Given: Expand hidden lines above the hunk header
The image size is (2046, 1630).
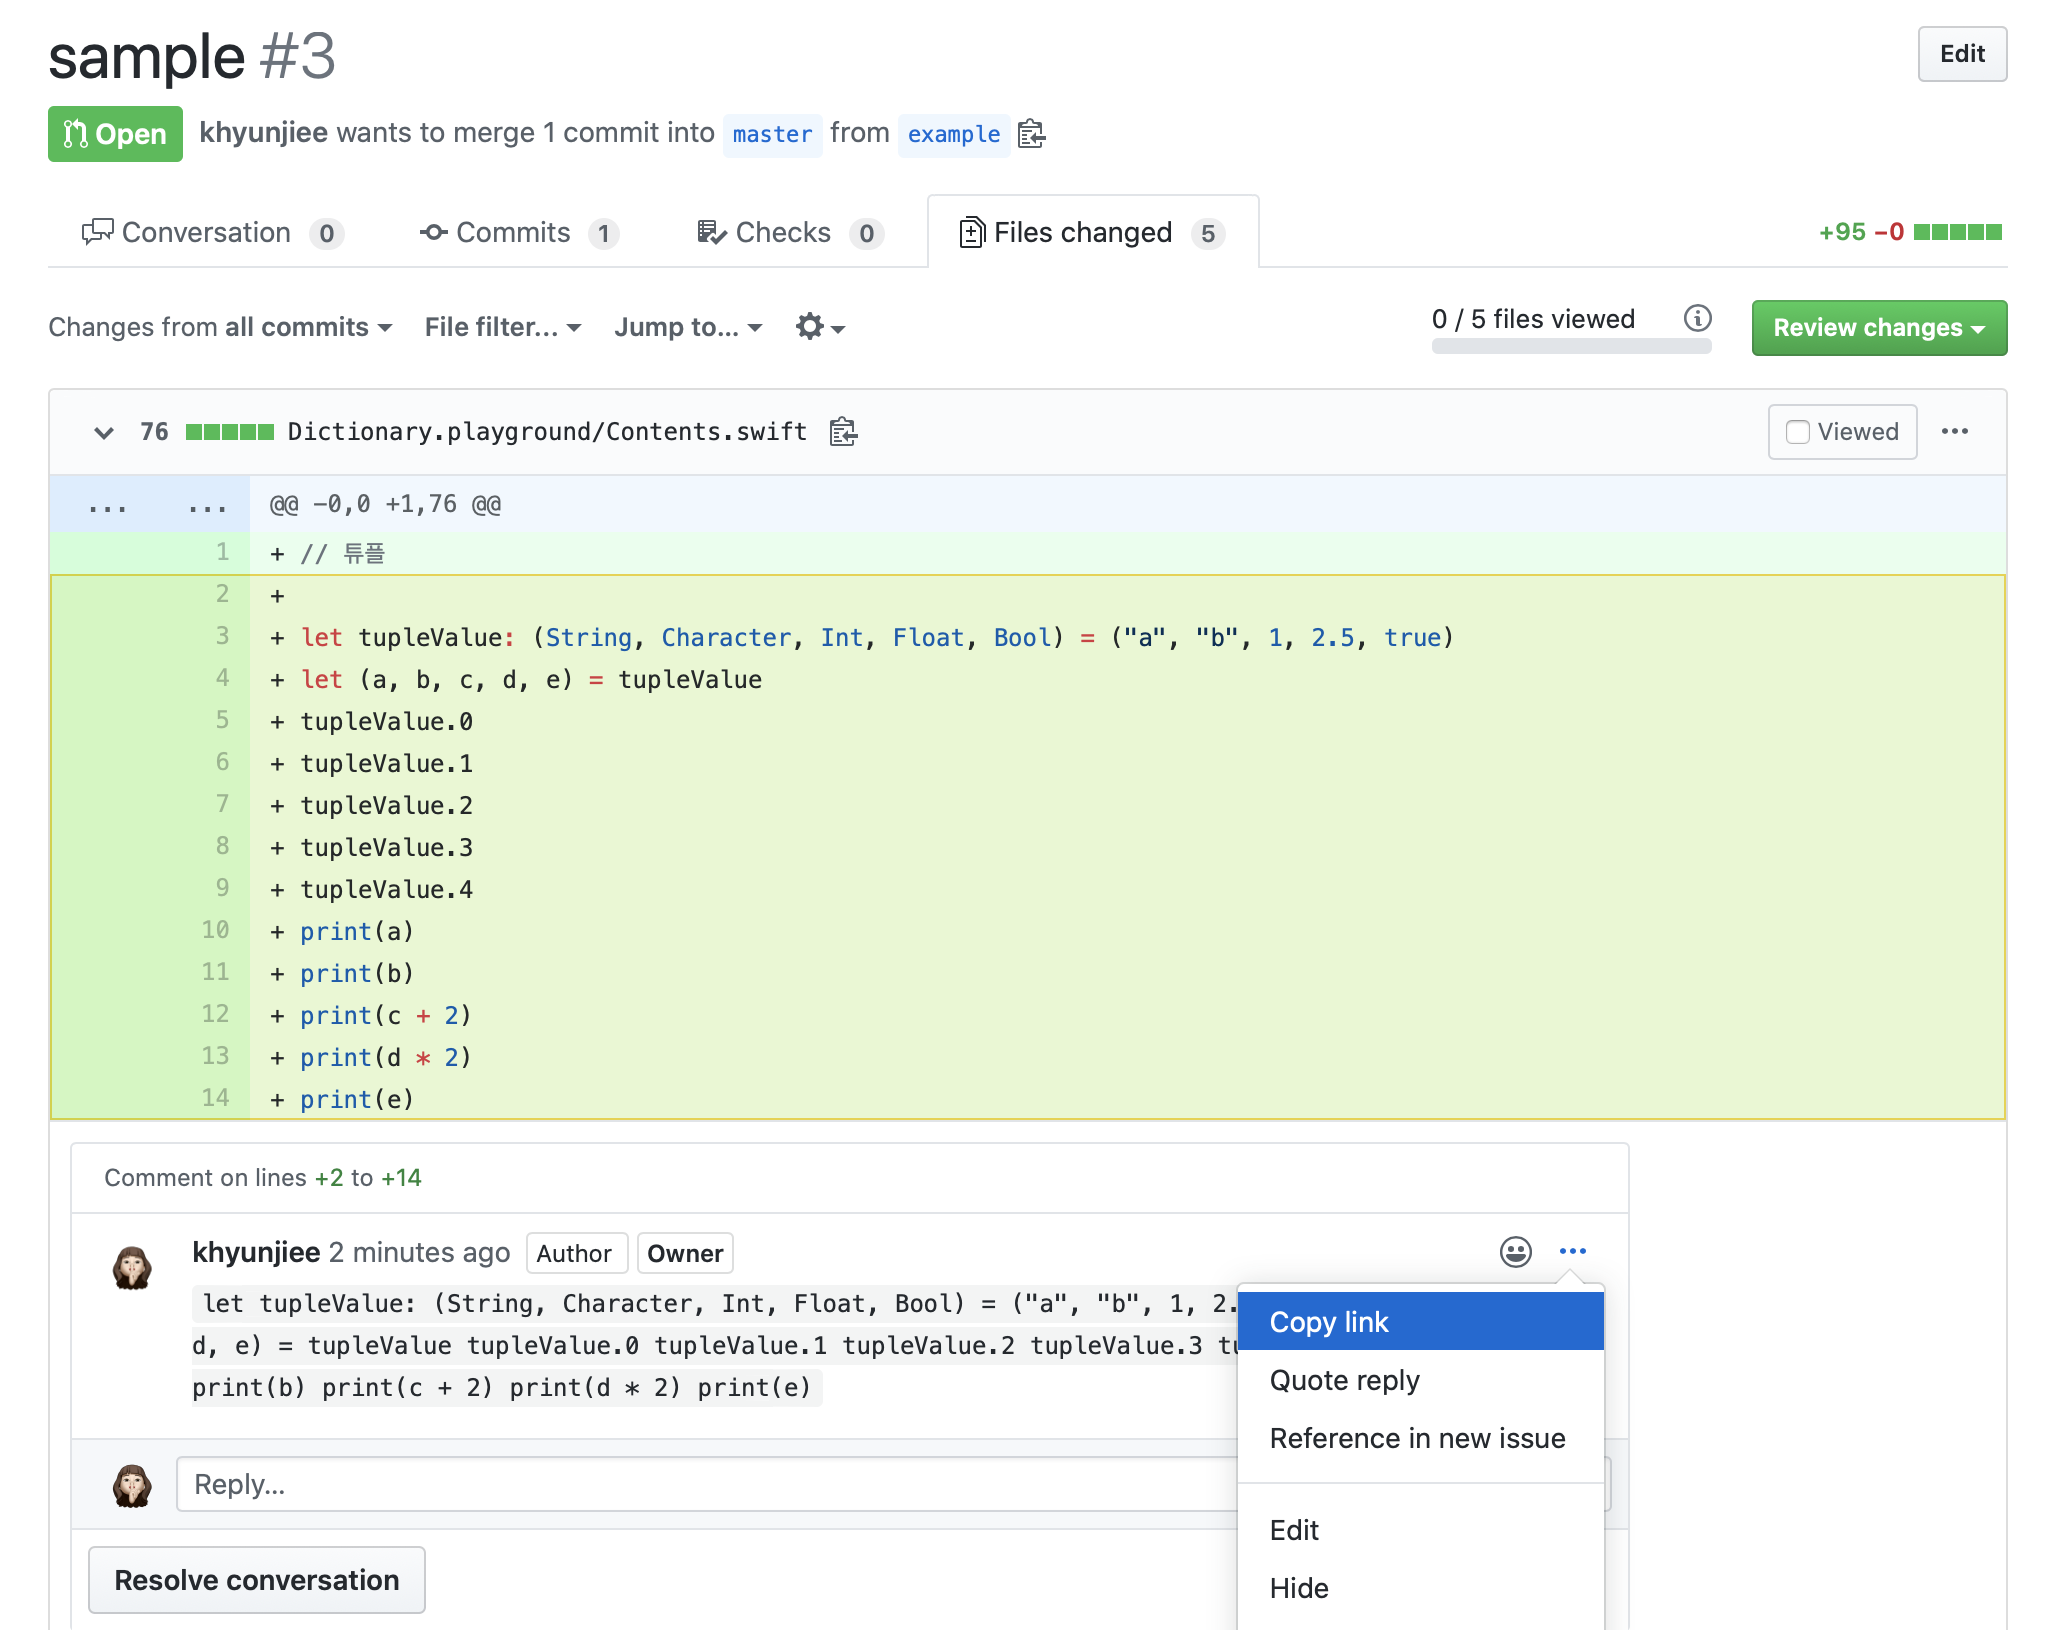Looking at the screenshot, I should point(107,505).
